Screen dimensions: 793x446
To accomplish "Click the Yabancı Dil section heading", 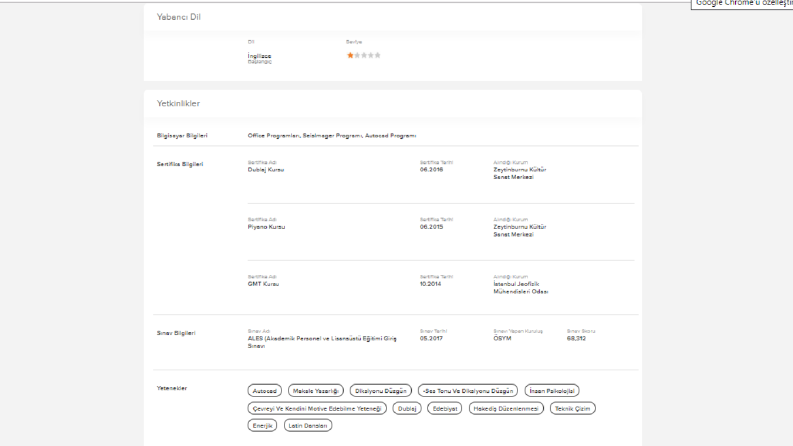I will (179, 17).
